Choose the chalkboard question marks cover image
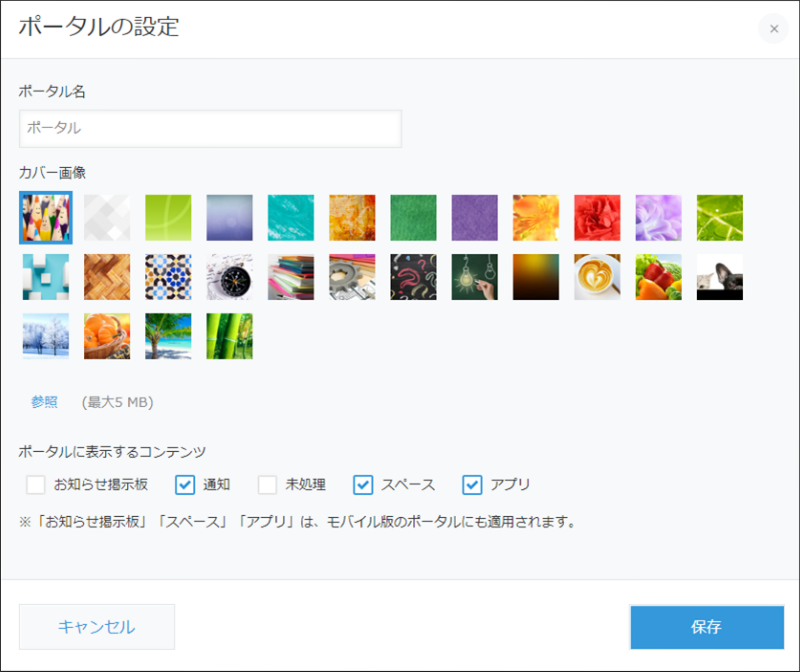This screenshot has width=800, height=672. coord(413,277)
